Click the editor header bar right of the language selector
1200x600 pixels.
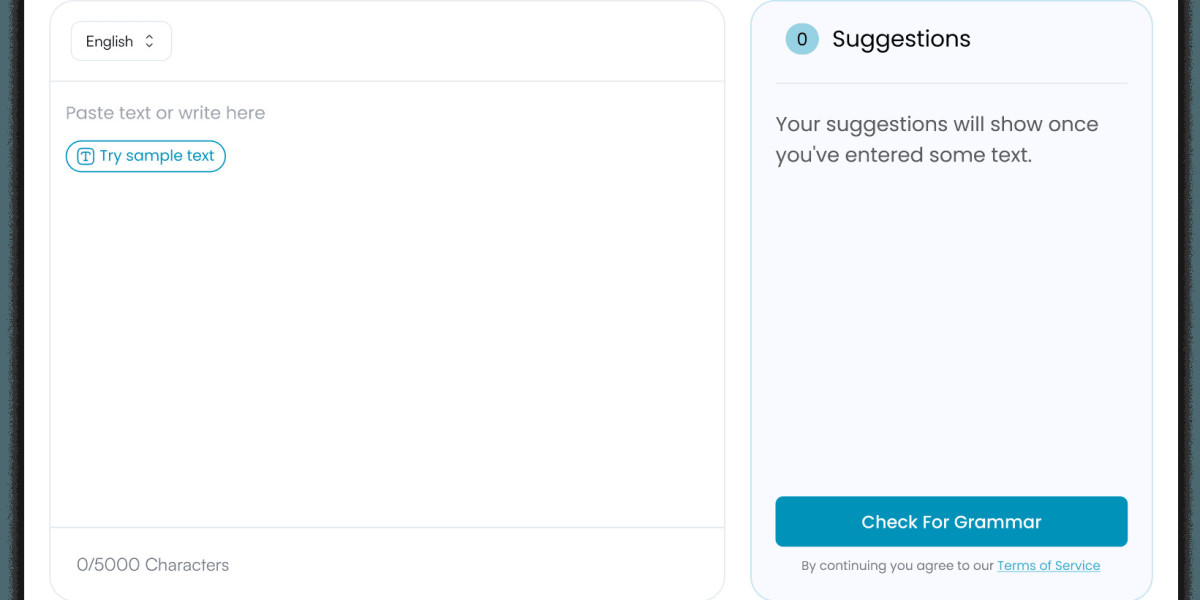point(450,41)
